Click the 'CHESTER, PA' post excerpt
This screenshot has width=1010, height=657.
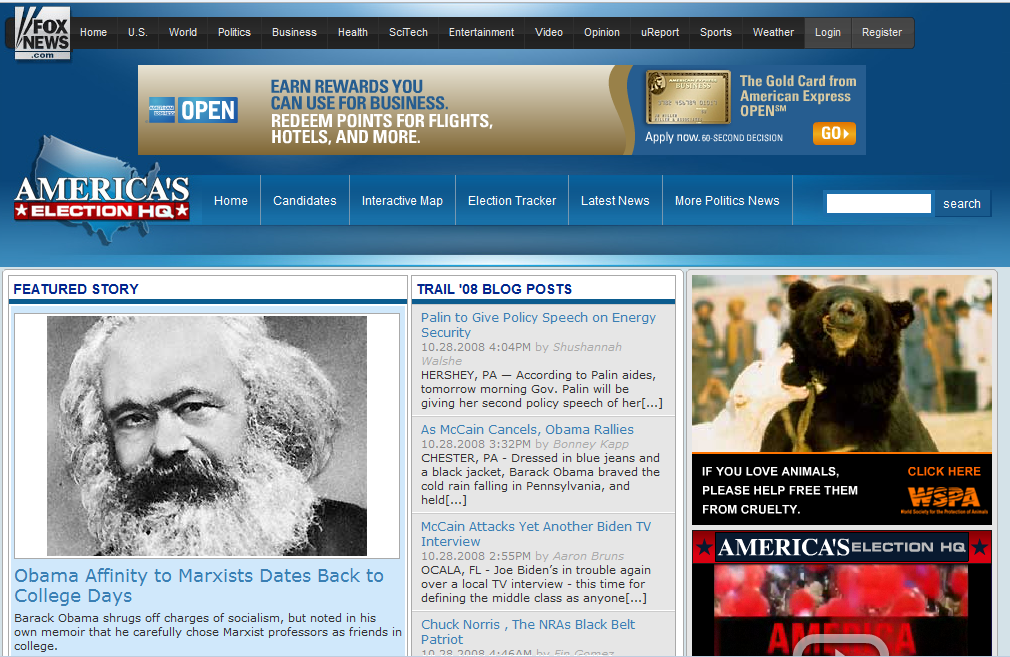point(540,479)
